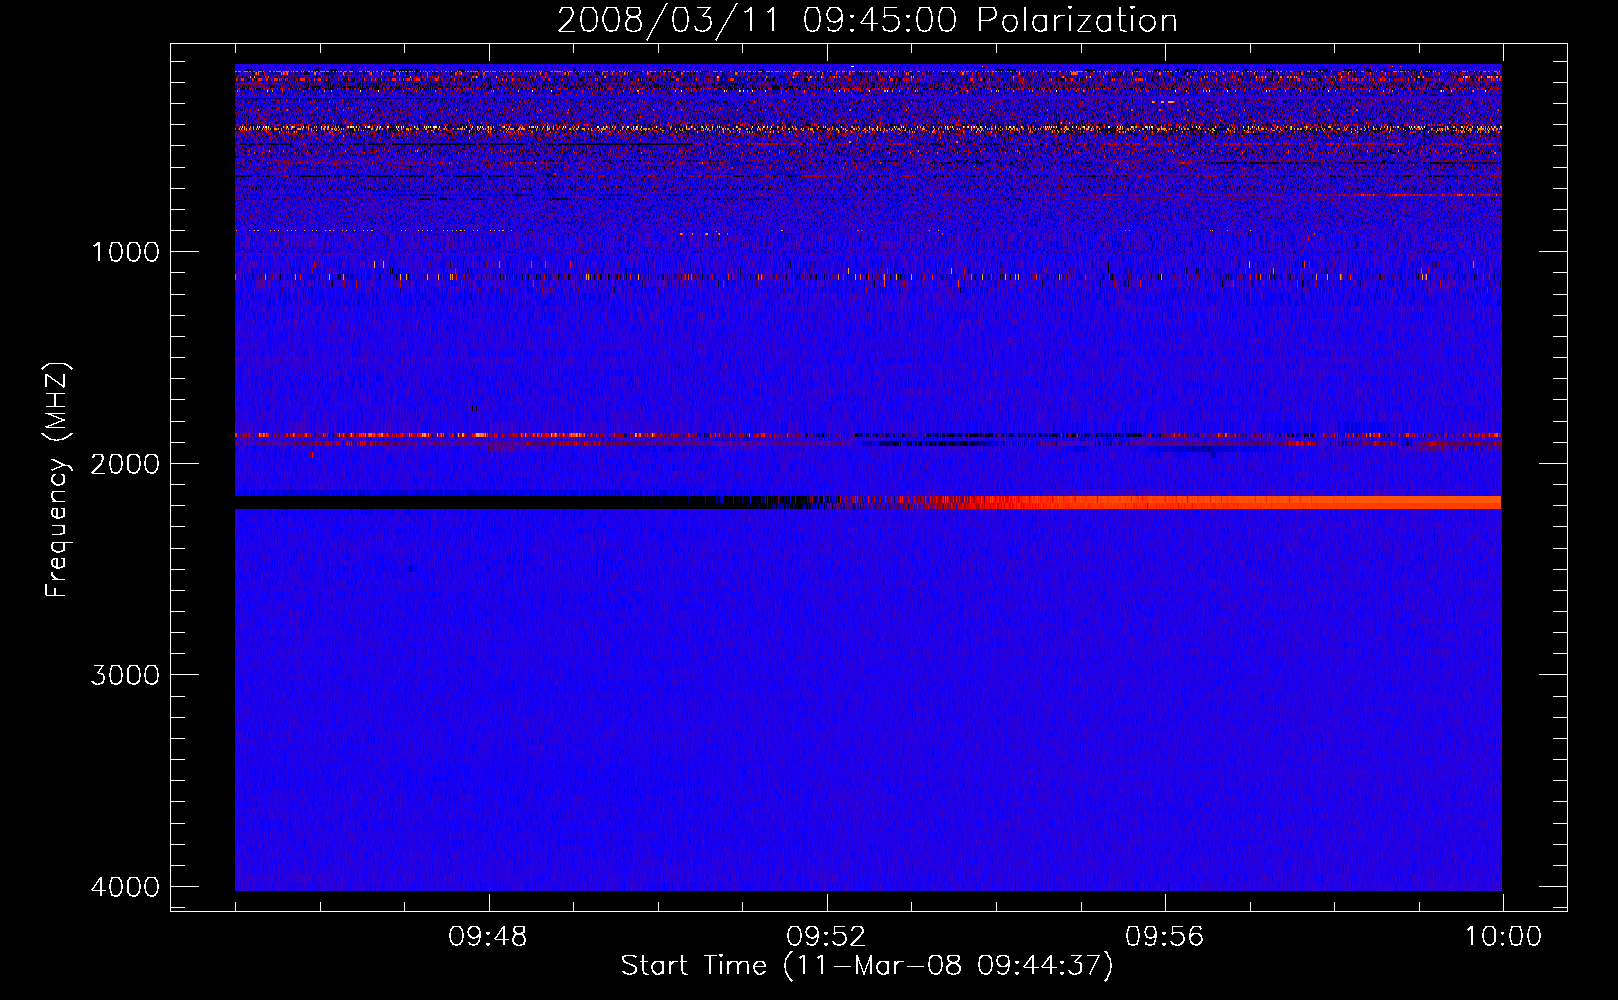The width and height of the screenshot is (1618, 1000).
Task: Click the 3000 frequency tick label
Action: click(125, 675)
